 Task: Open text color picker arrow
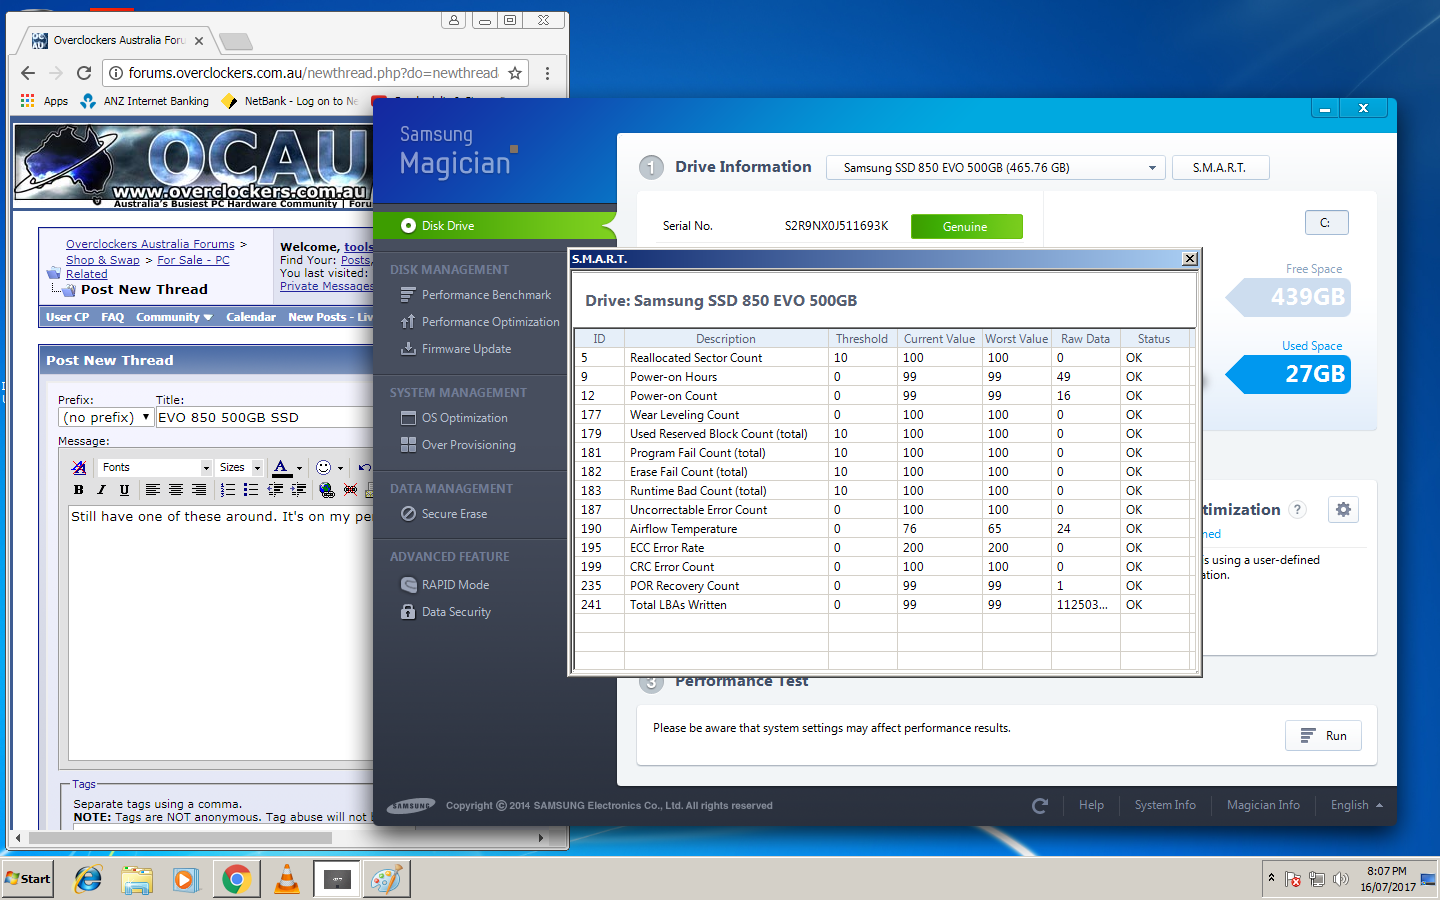pos(299,468)
